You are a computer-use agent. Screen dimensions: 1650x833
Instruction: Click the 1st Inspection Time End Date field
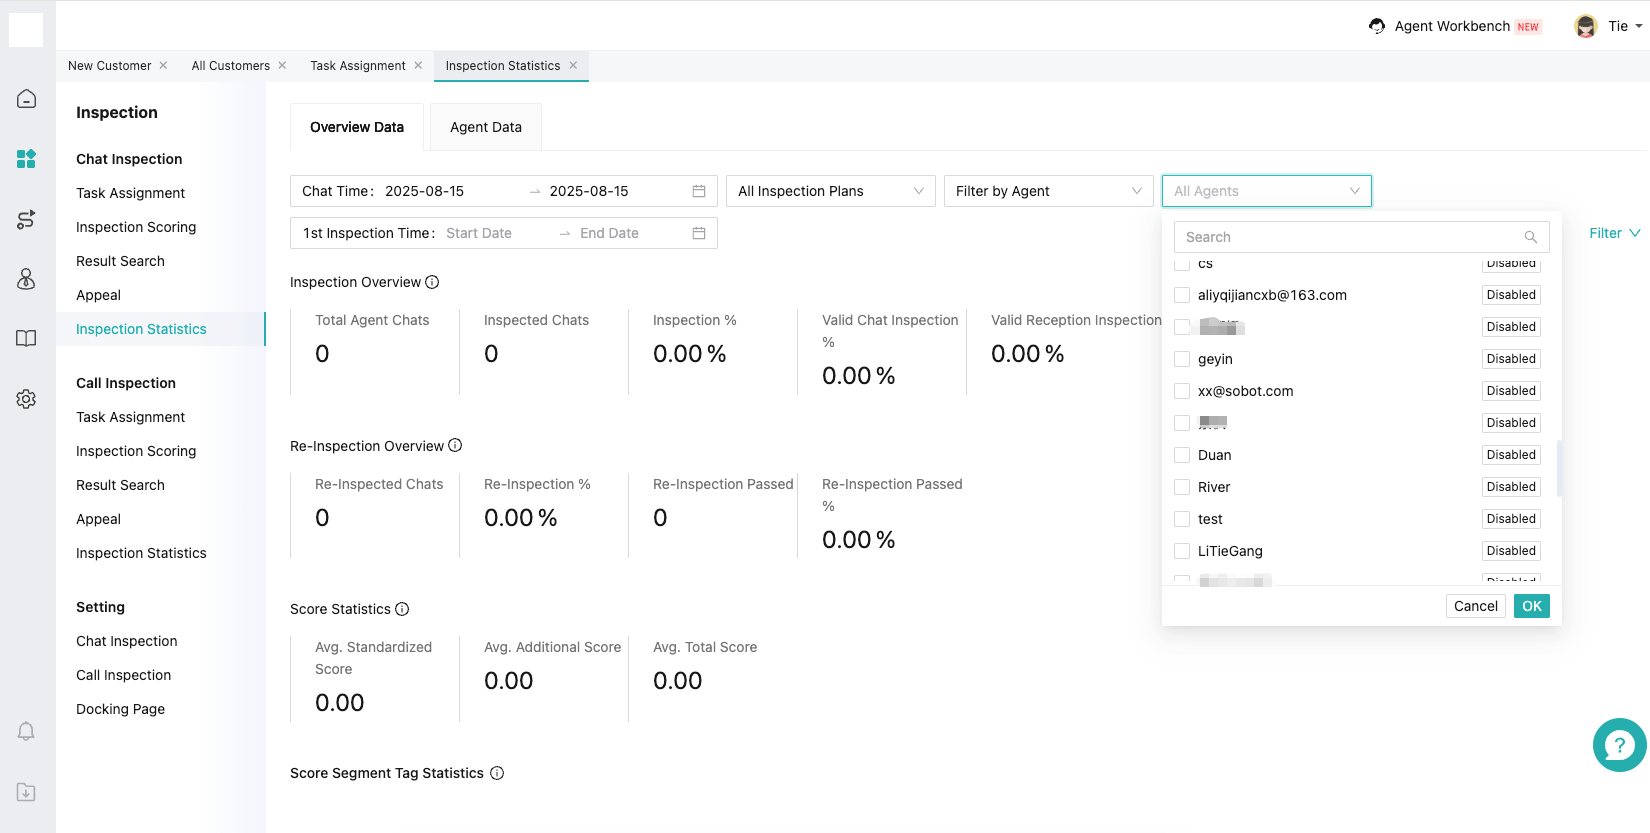(x=609, y=233)
